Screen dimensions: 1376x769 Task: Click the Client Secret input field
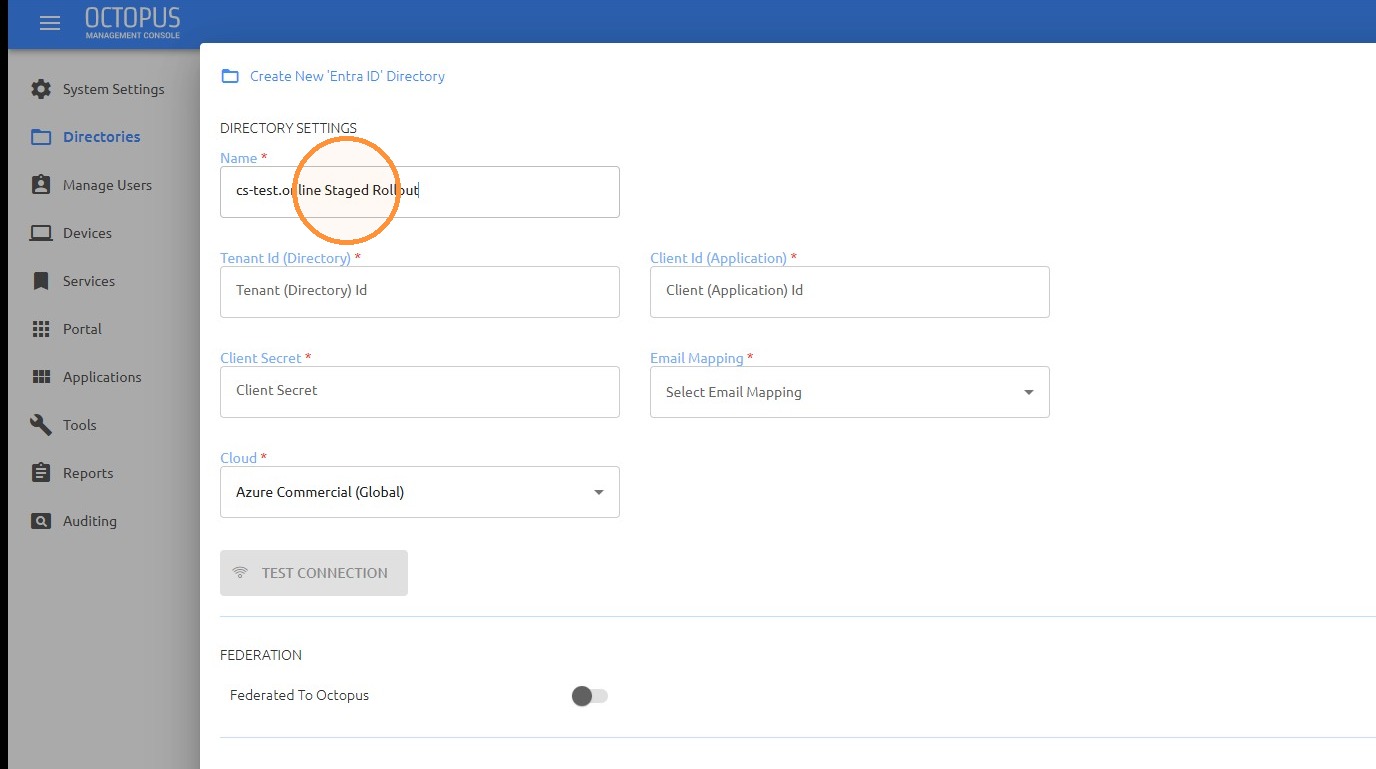[420, 392]
